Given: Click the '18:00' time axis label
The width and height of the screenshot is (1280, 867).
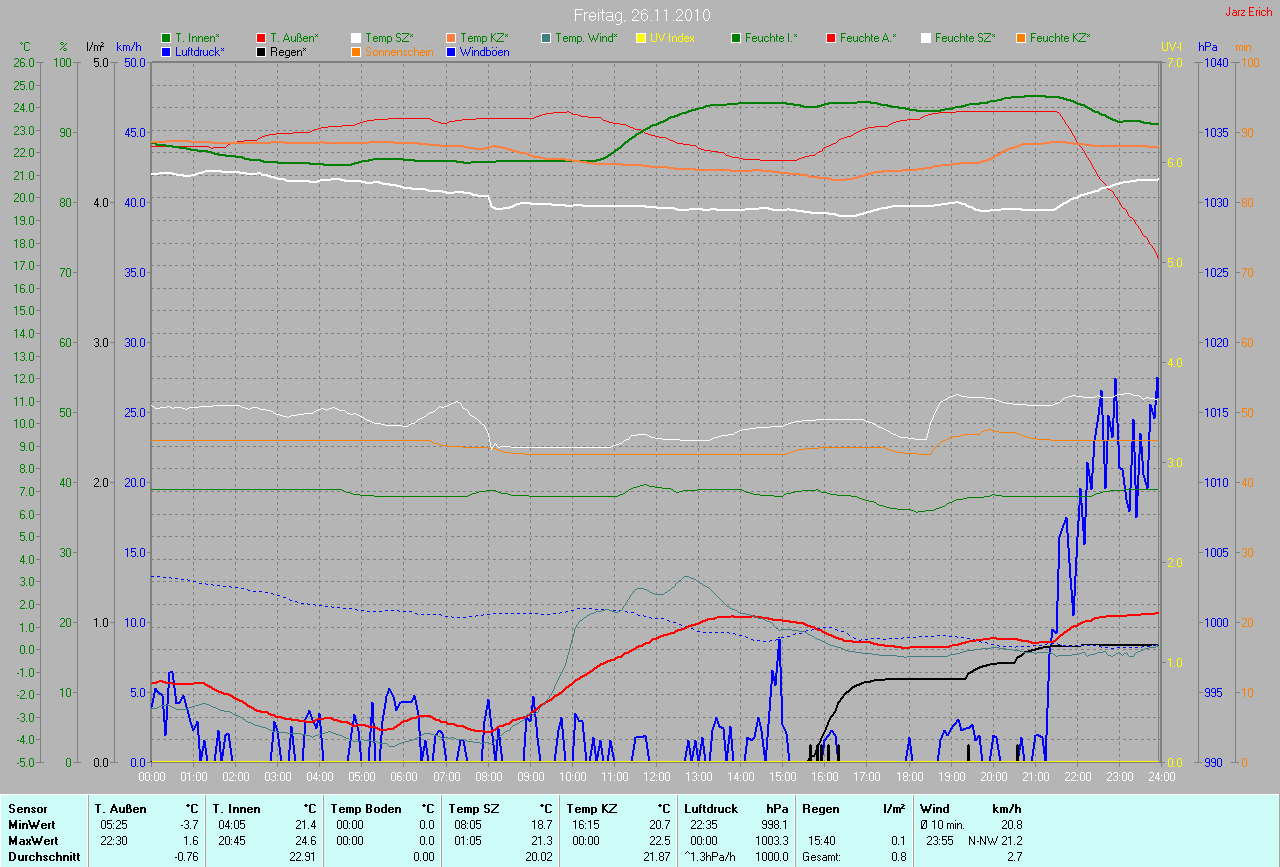Looking at the screenshot, I should tap(909, 776).
